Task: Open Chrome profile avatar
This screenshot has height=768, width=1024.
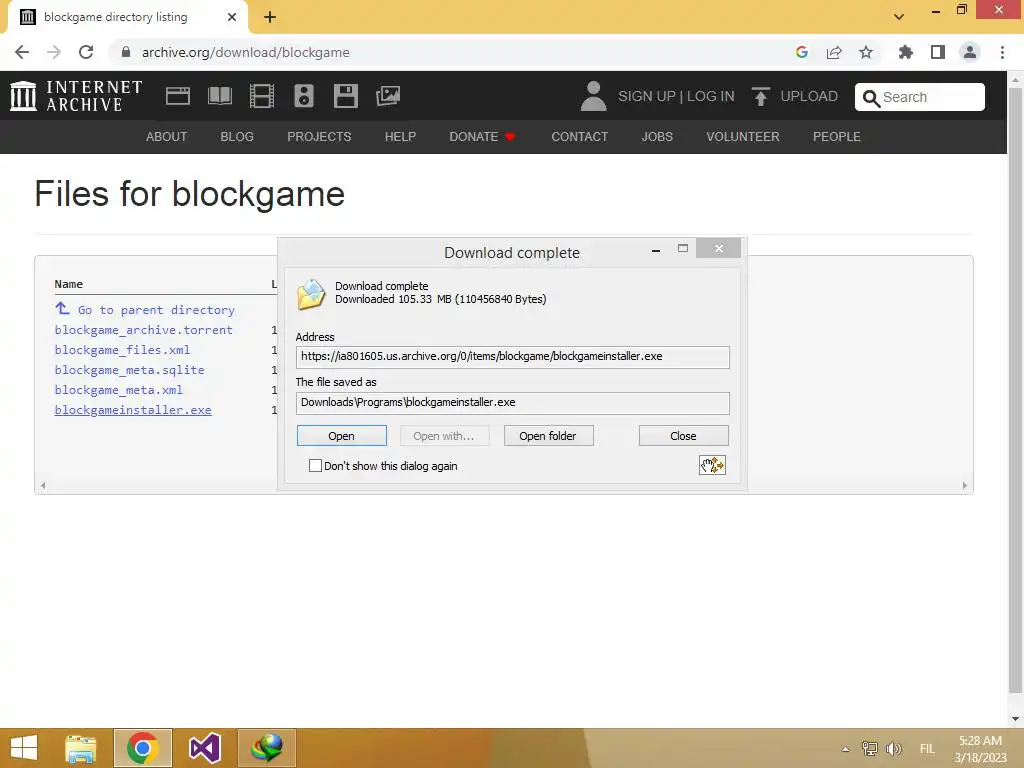Action: (x=970, y=52)
